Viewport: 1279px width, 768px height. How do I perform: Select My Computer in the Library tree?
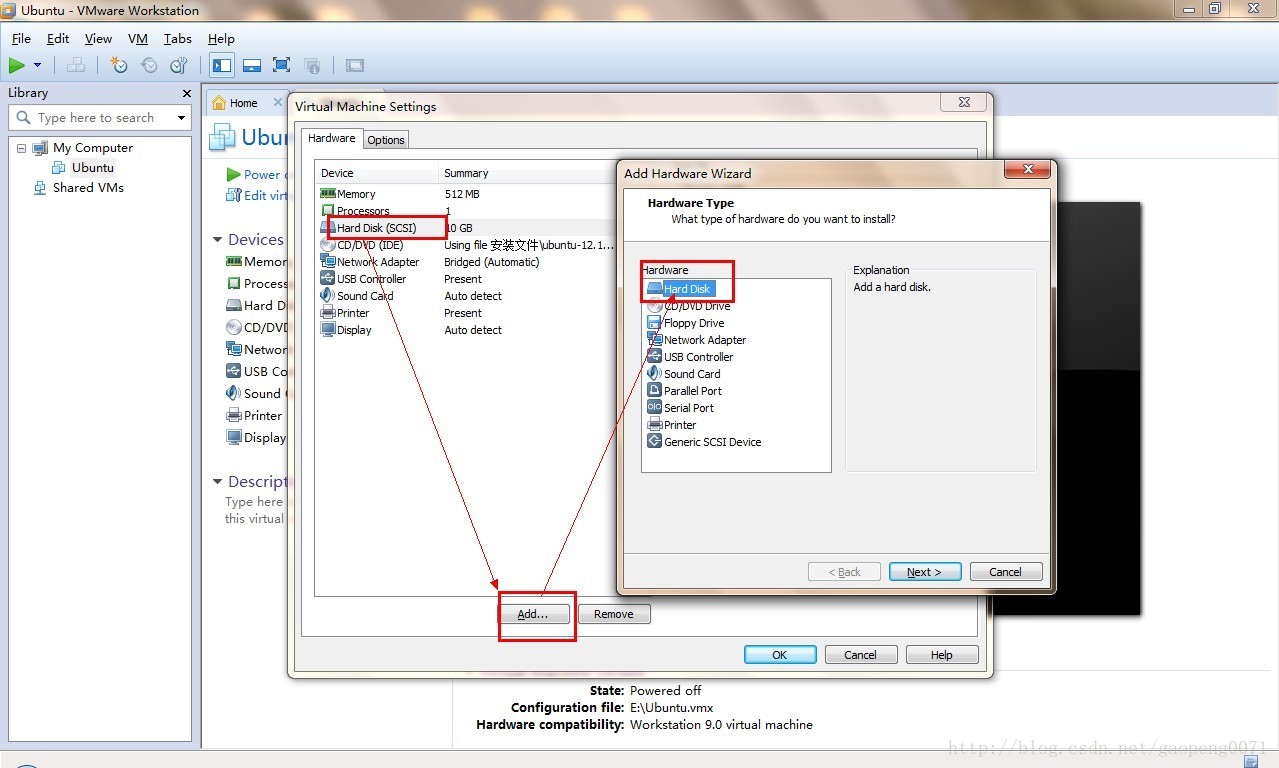coord(93,147)
